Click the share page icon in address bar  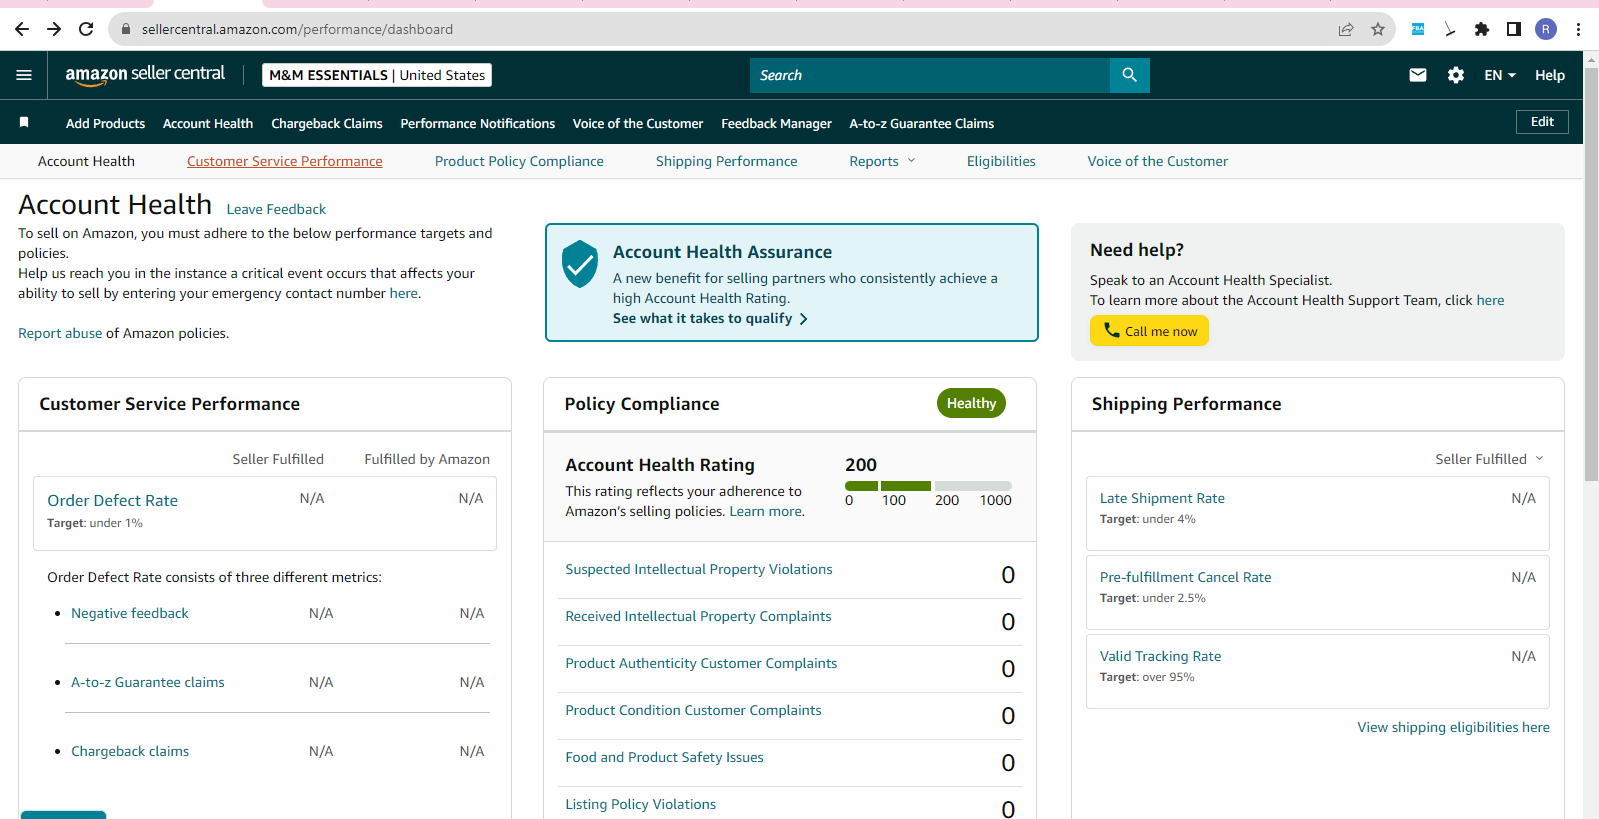point(1346,29)
